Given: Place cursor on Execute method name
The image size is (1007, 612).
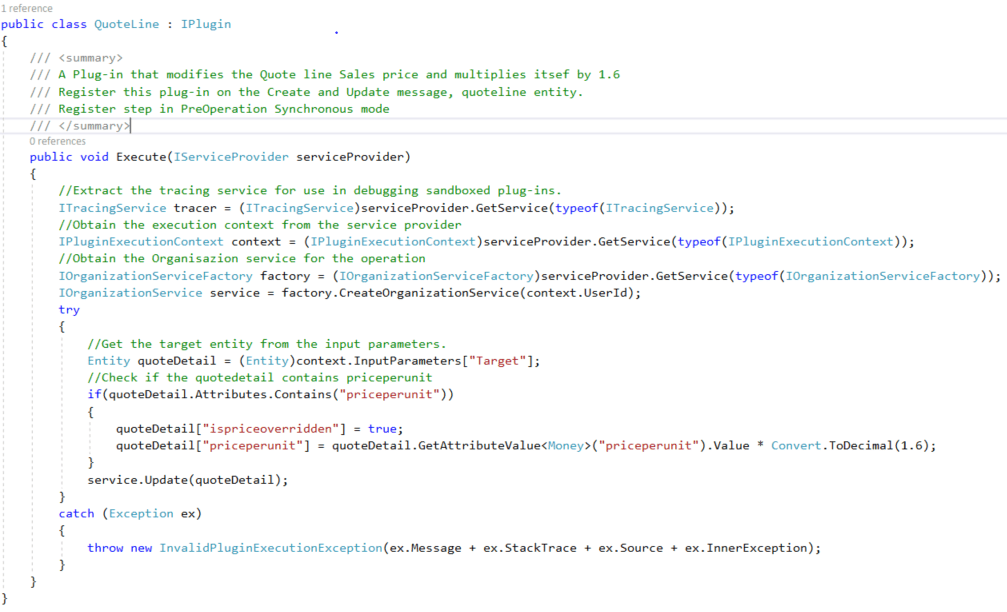Looking at the screenshot, I should coord(141,157).
